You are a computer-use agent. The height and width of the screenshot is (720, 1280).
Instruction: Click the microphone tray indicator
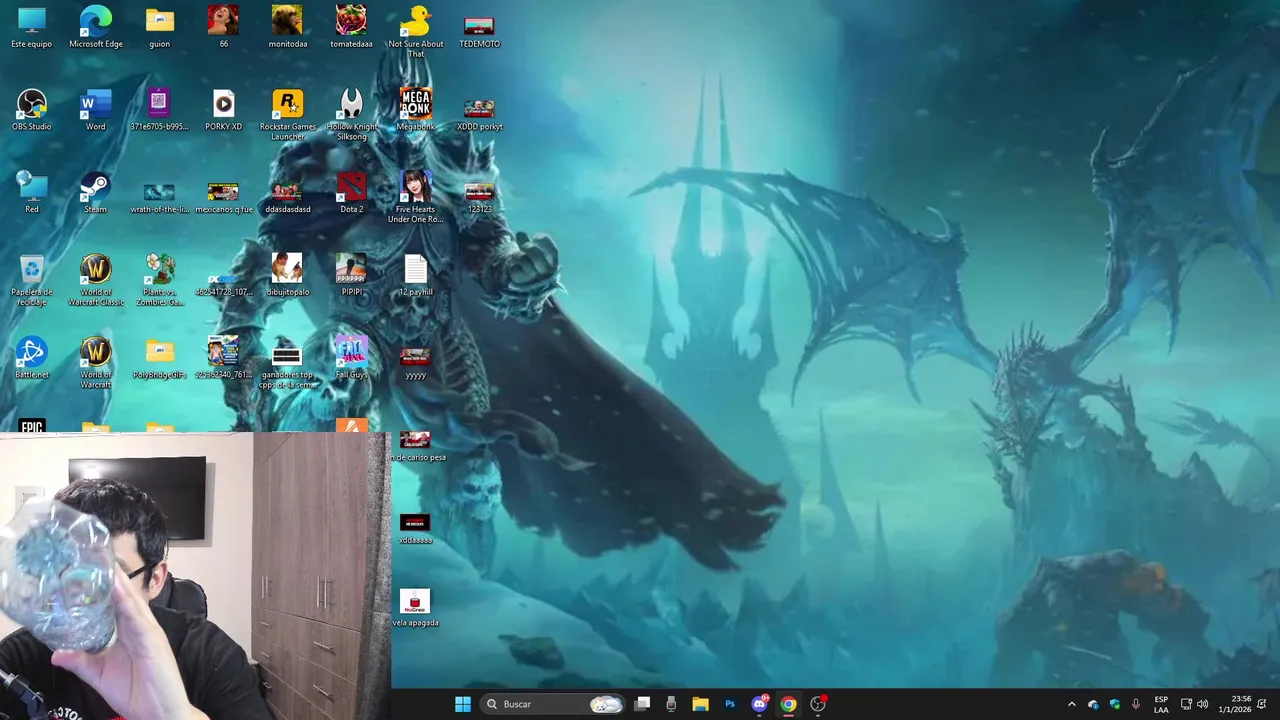pos(1136,704)
